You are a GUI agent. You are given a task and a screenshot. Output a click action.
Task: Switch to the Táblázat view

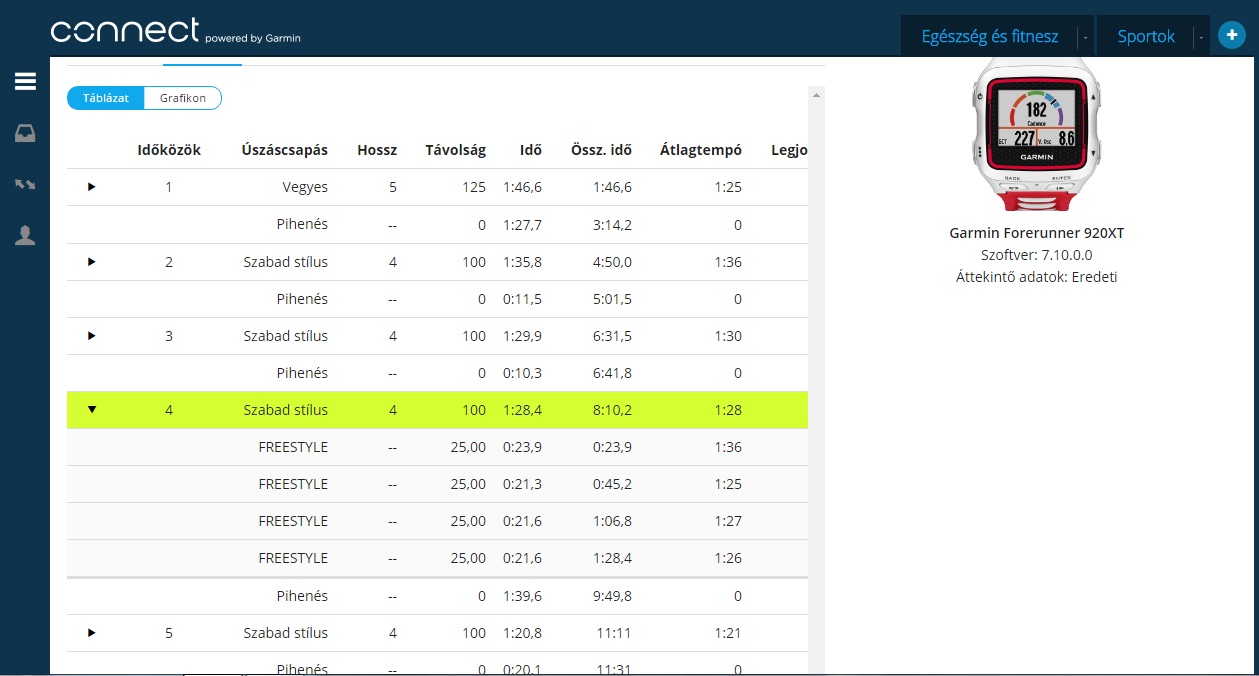[105, 98]
